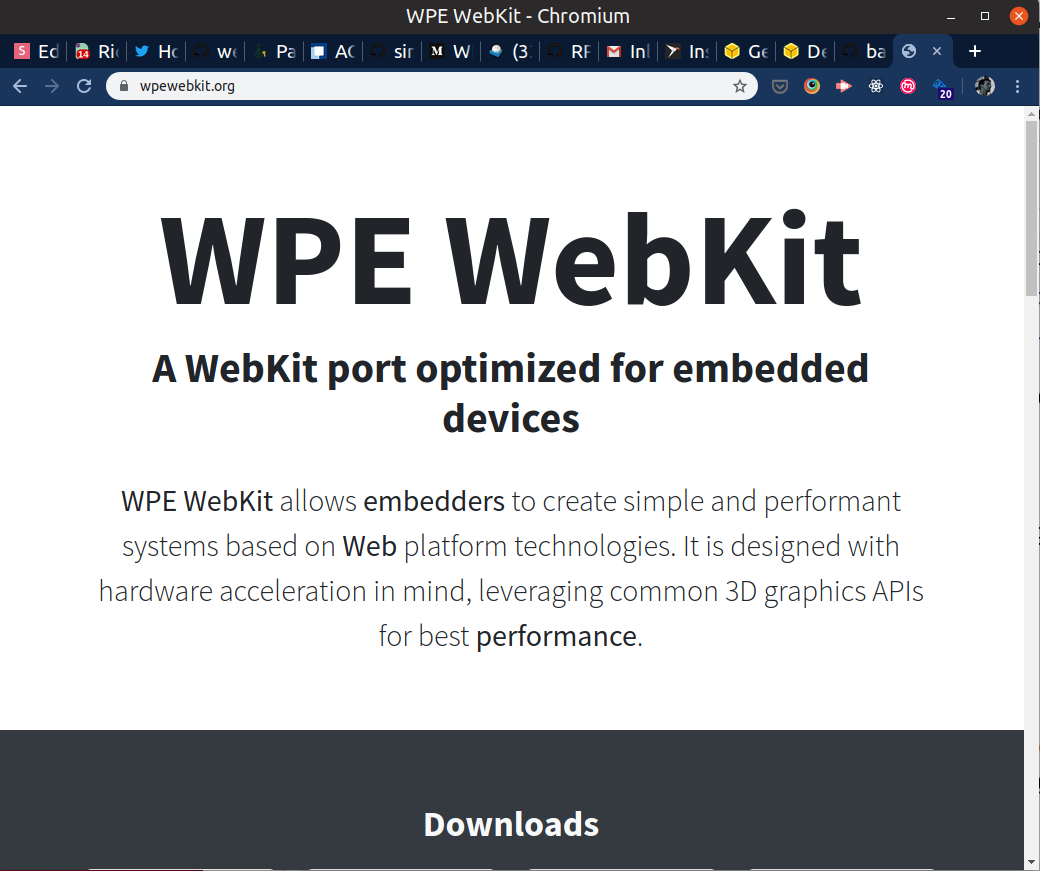Click the bold word 'performance' in the paragraph

(556, 637)
